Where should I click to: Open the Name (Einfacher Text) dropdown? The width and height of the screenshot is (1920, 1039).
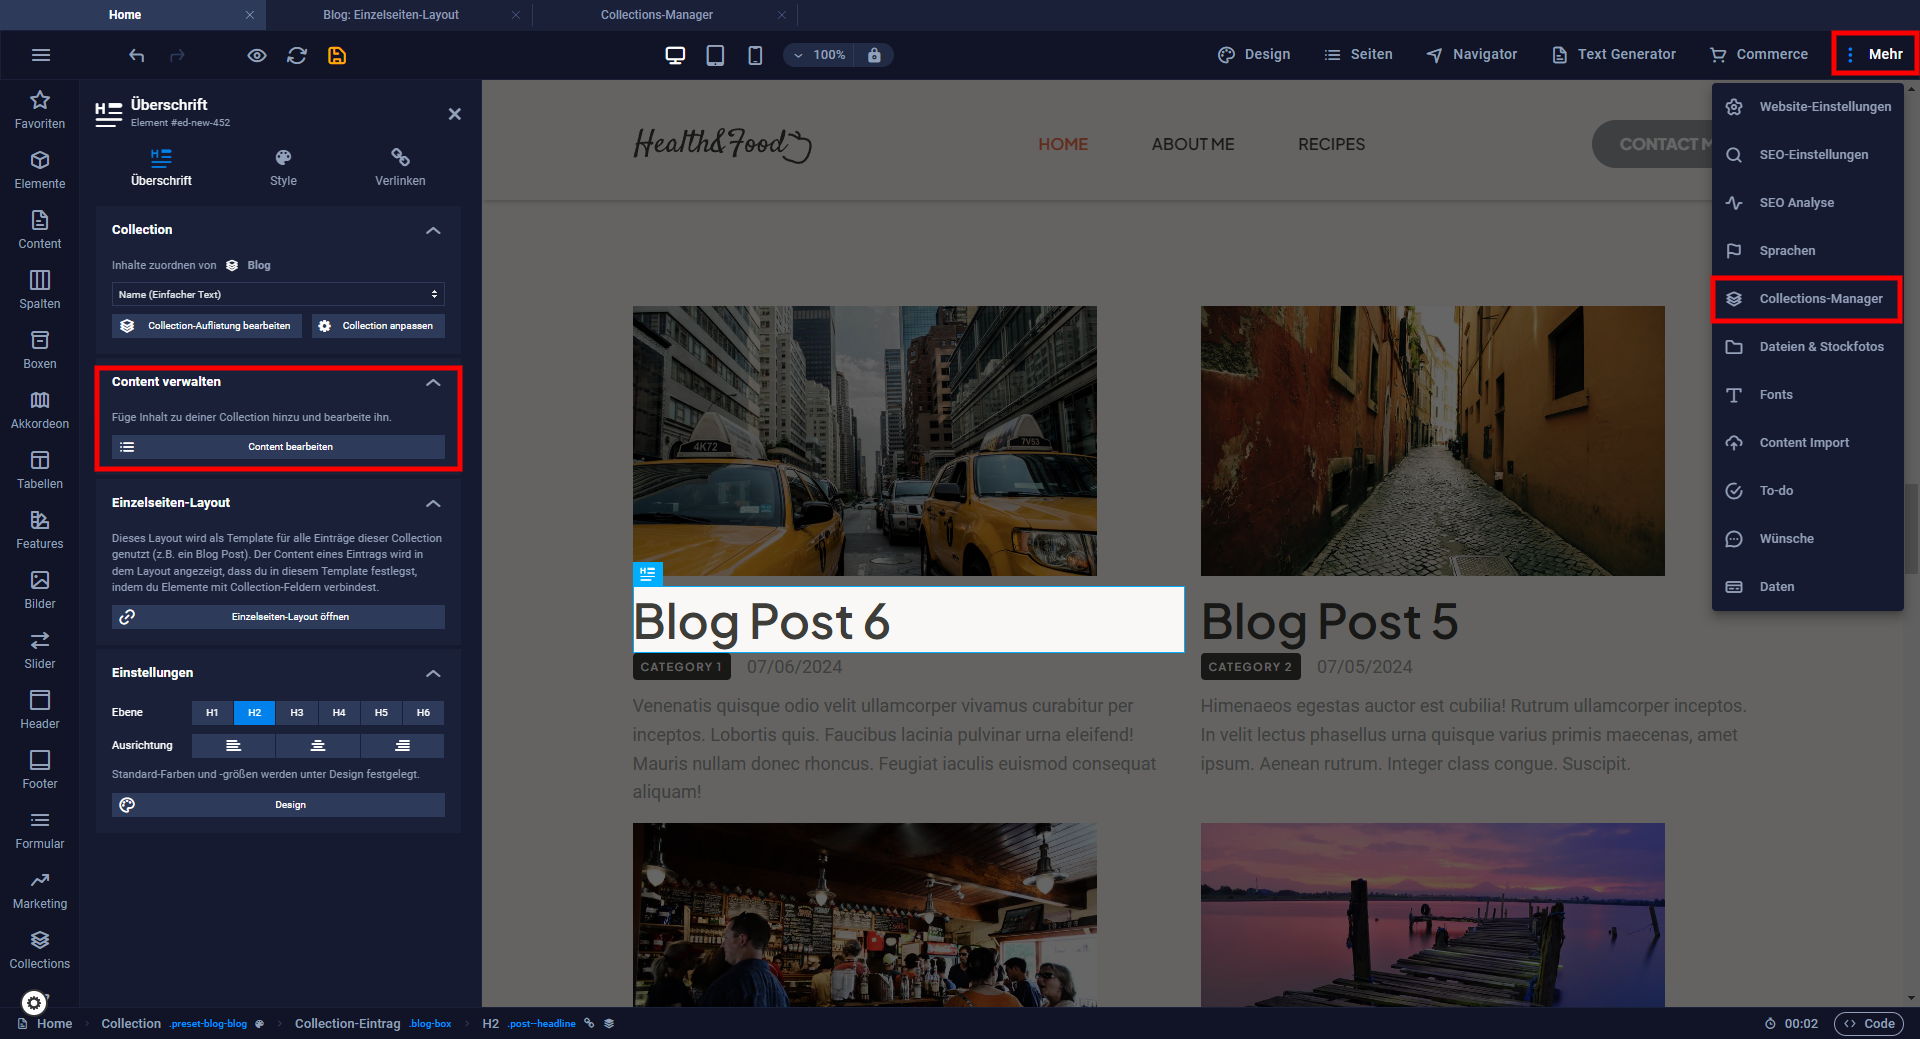(278, 294)
